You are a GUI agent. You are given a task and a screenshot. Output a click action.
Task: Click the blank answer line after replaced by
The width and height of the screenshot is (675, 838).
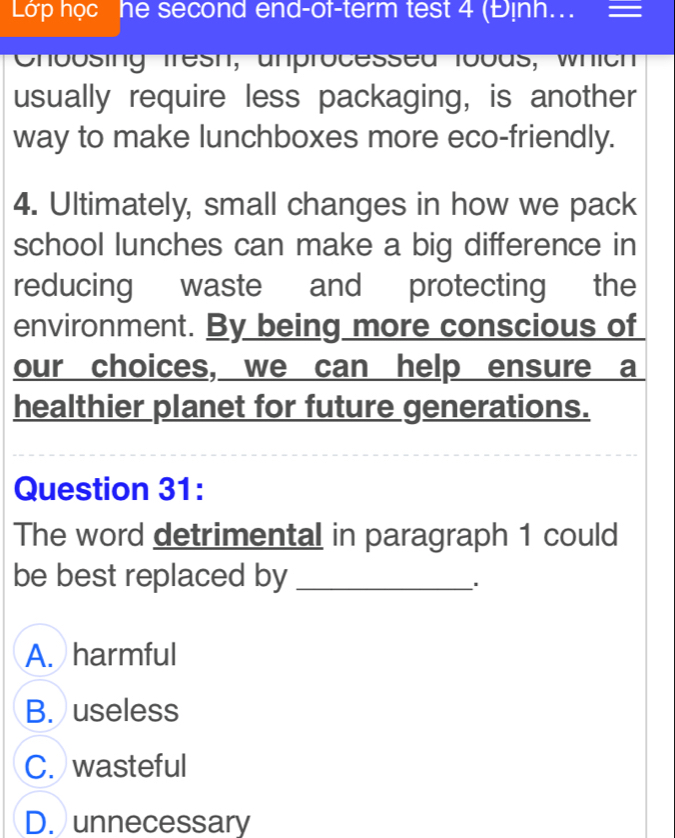(386, 585)
